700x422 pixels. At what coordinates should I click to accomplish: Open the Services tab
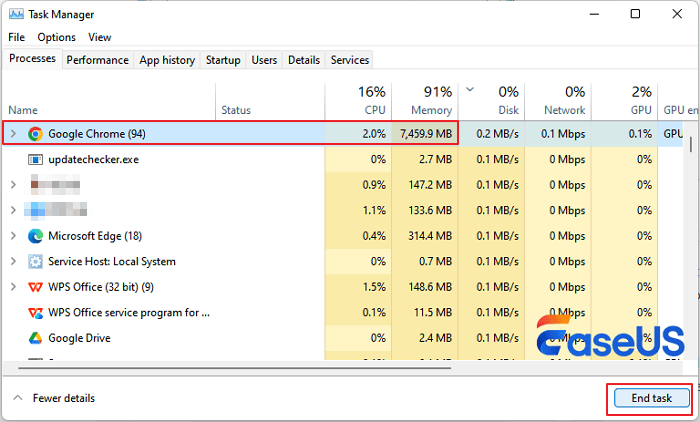coord(350,60)
